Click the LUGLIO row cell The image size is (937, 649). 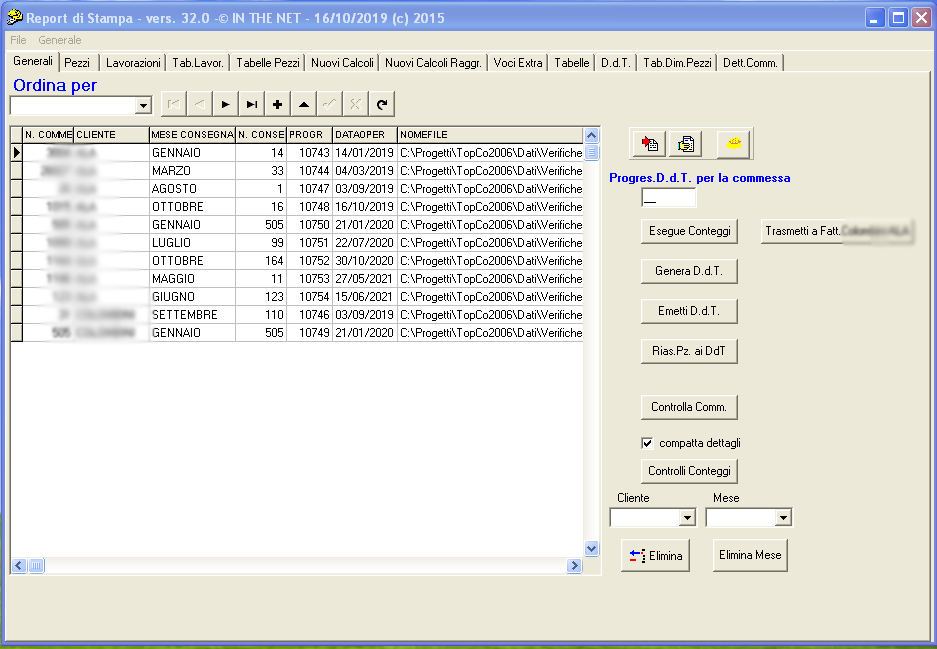coord(192,243)
